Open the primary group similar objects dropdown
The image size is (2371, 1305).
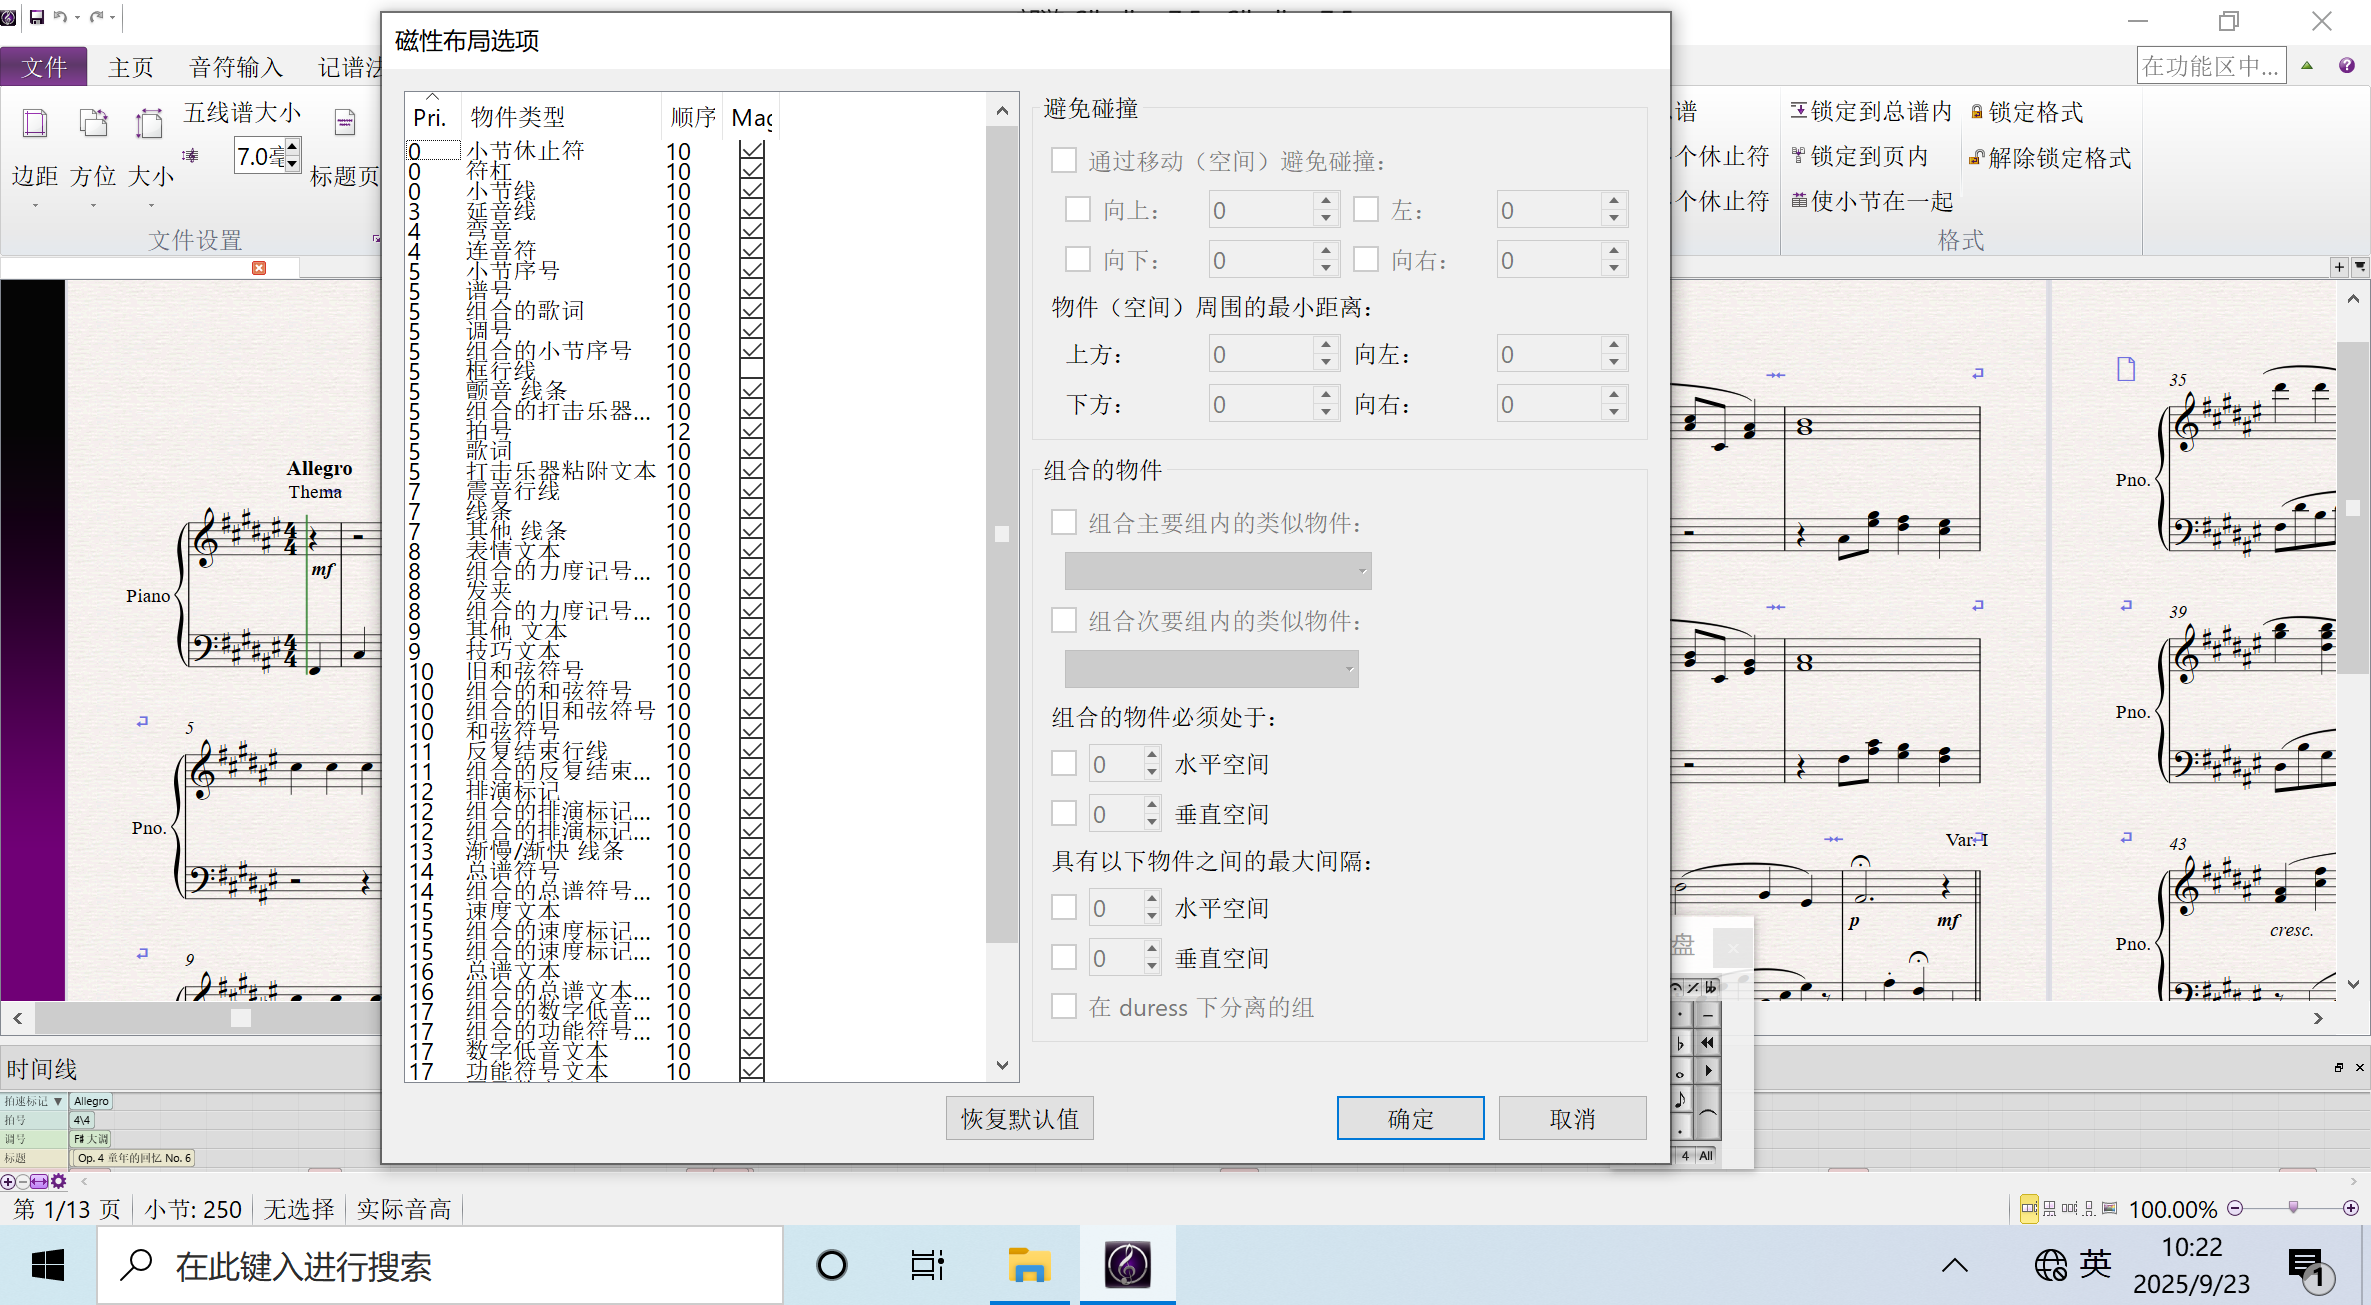tap(1217, 571)
